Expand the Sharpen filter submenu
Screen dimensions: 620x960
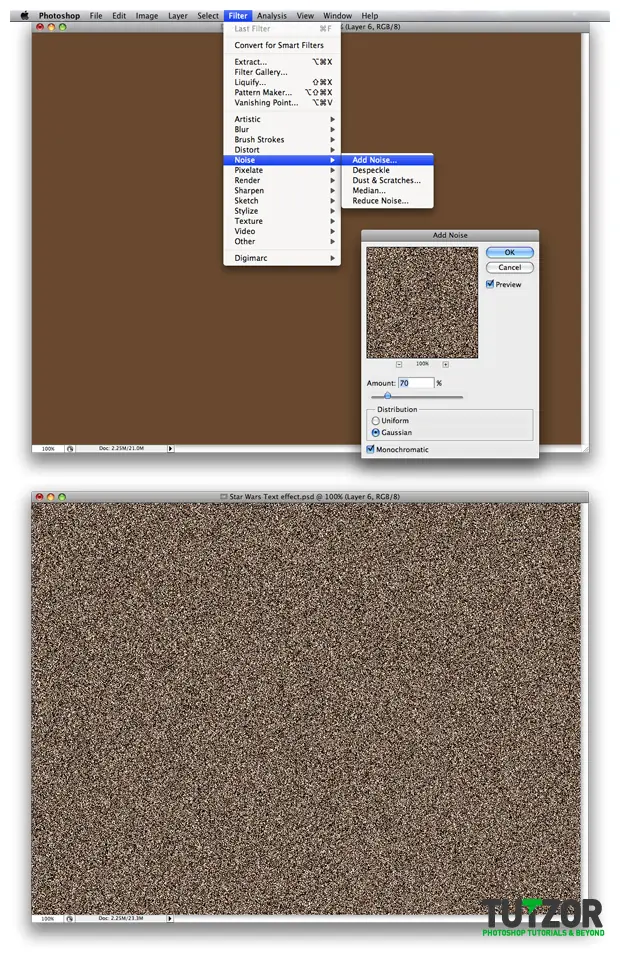pyautogui.click(x=282, y=190)
